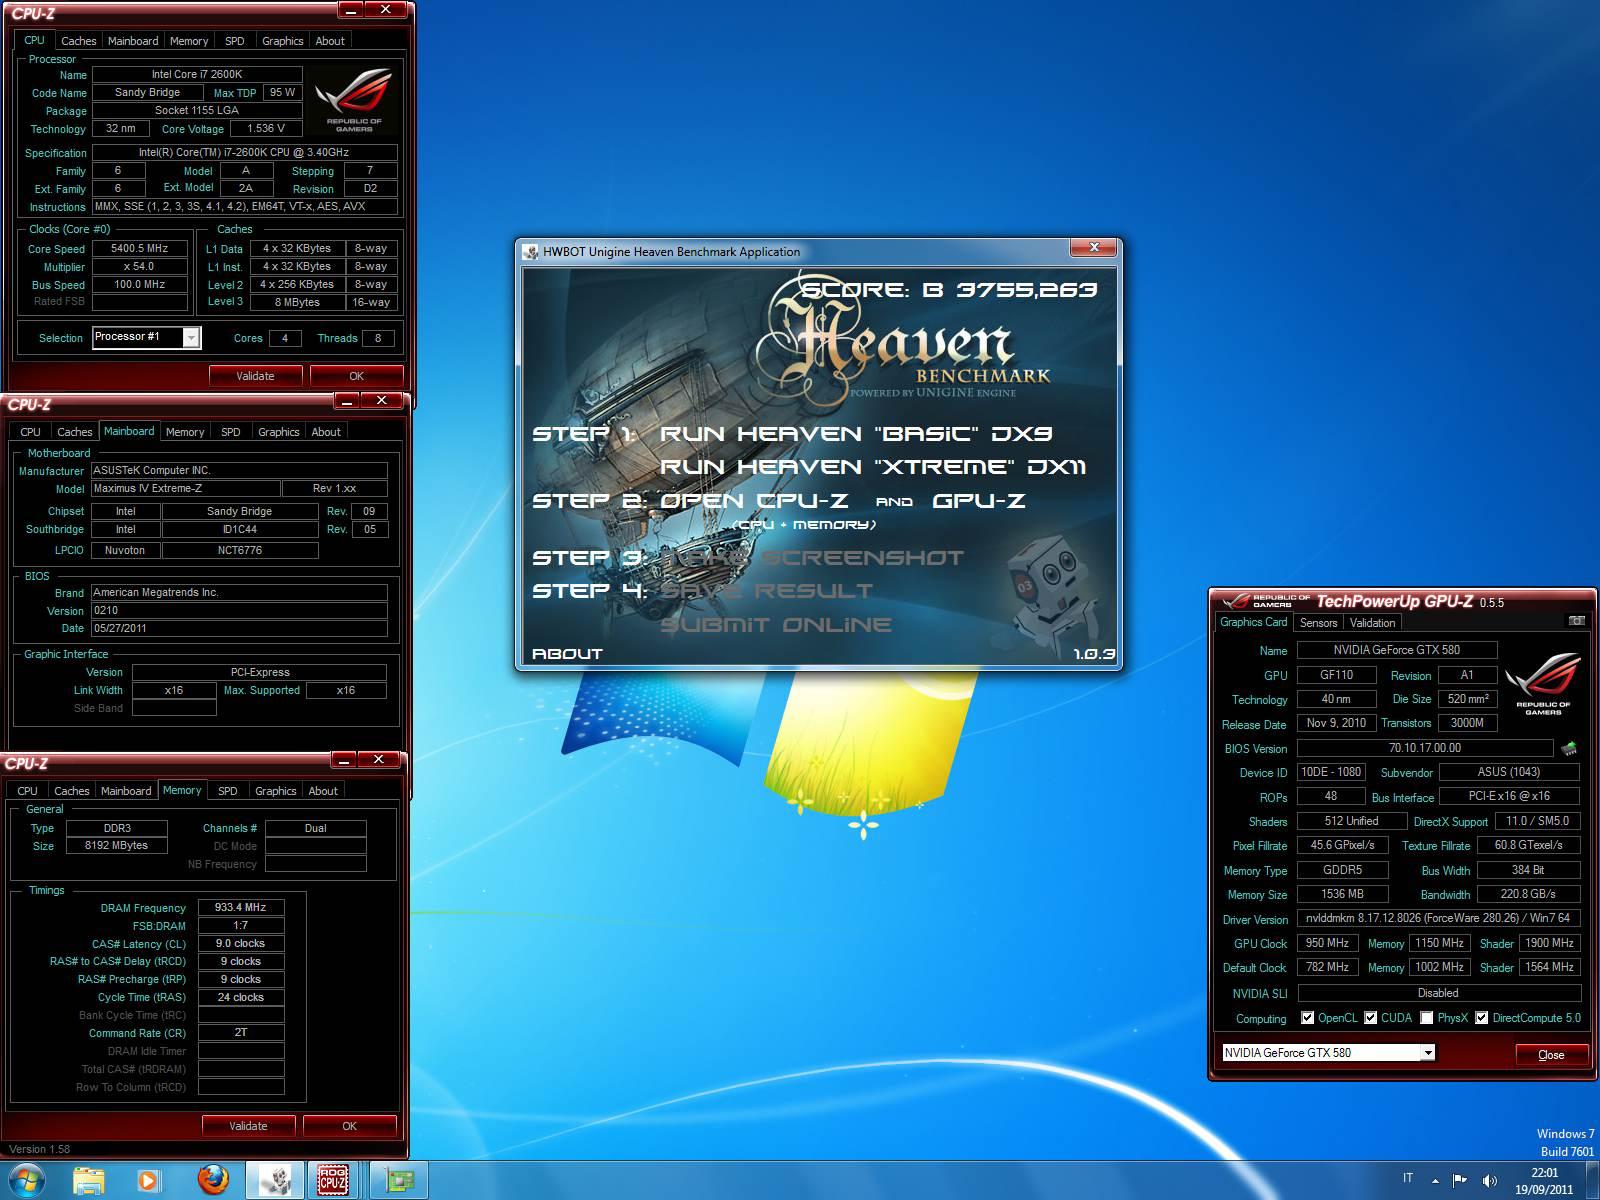
Task: Open Graphics tab in bottom CPU-Z window
Action: click(x=275, y=791)
